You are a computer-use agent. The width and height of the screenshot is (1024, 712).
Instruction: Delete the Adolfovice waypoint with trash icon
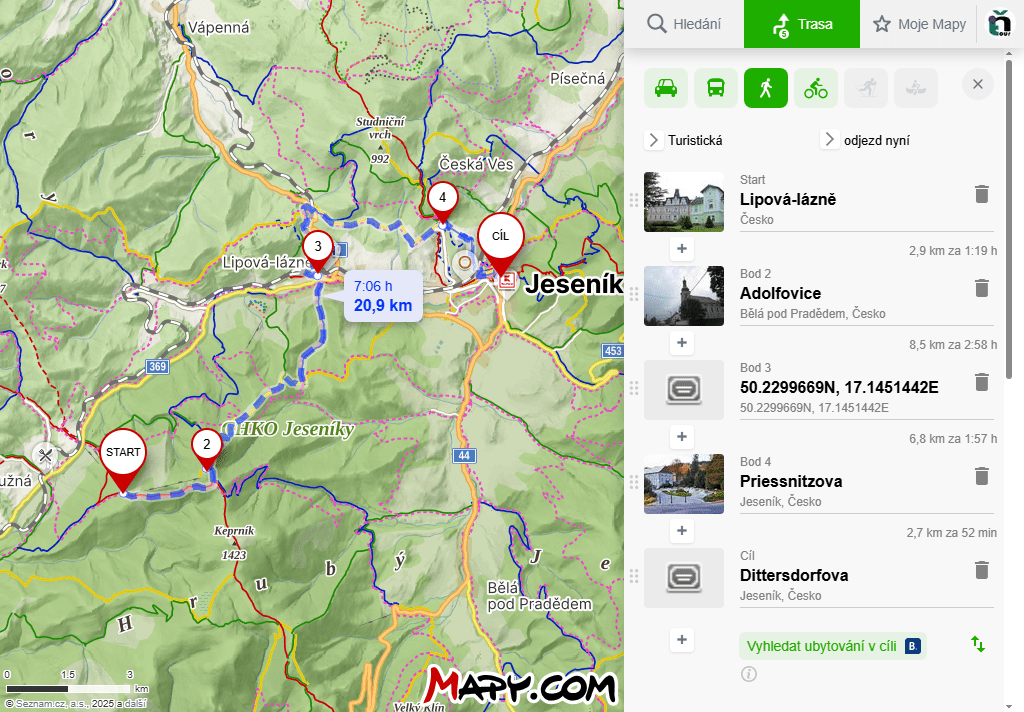tap(981, 288)
